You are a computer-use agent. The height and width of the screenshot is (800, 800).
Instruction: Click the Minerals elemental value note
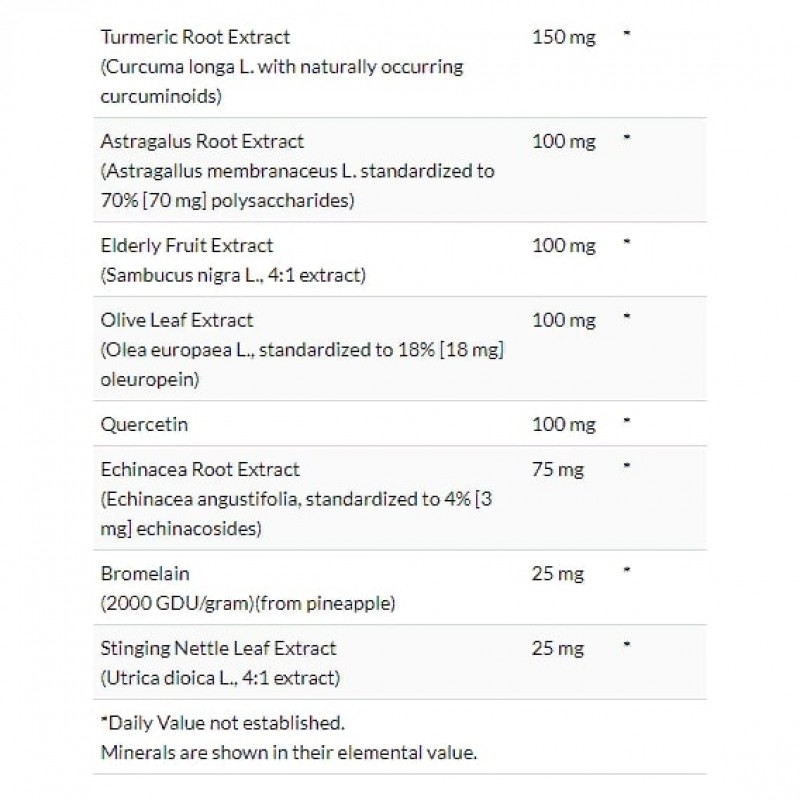[x=289, y=751]
